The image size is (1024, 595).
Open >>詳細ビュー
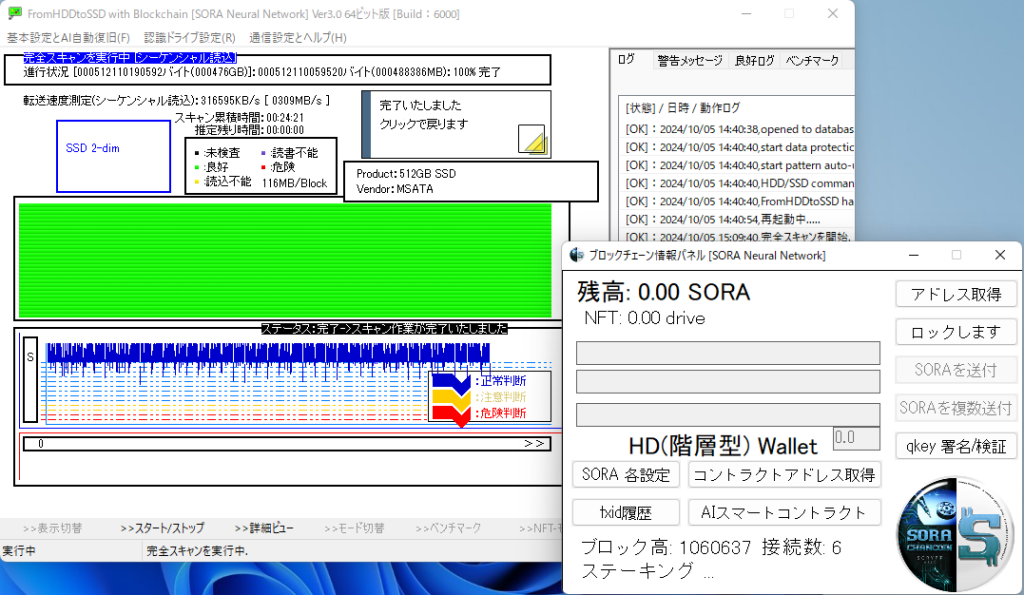pos(264,528)
